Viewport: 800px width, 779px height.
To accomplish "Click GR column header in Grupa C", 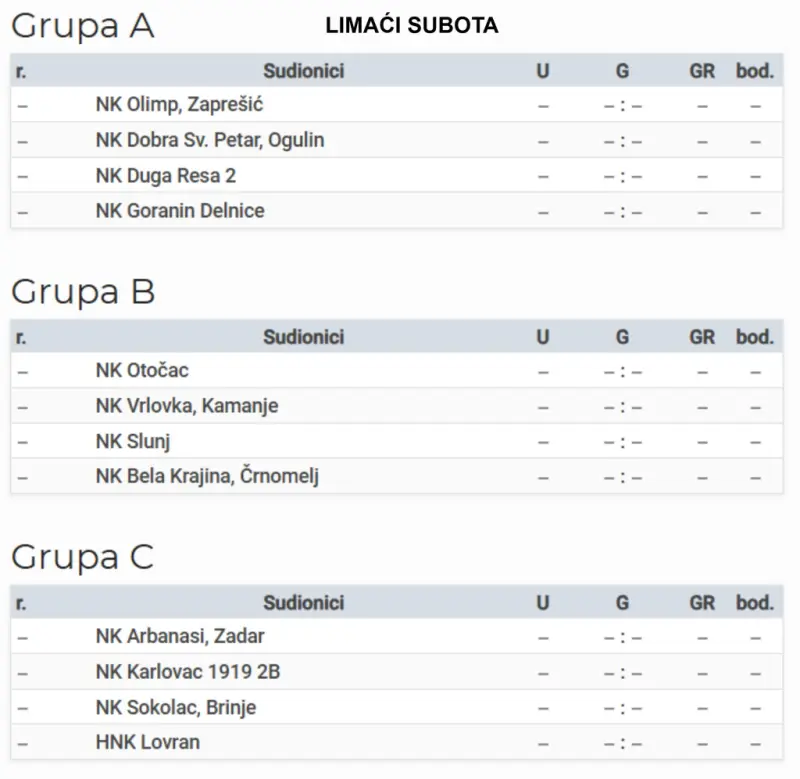I will tap(702, 603).
